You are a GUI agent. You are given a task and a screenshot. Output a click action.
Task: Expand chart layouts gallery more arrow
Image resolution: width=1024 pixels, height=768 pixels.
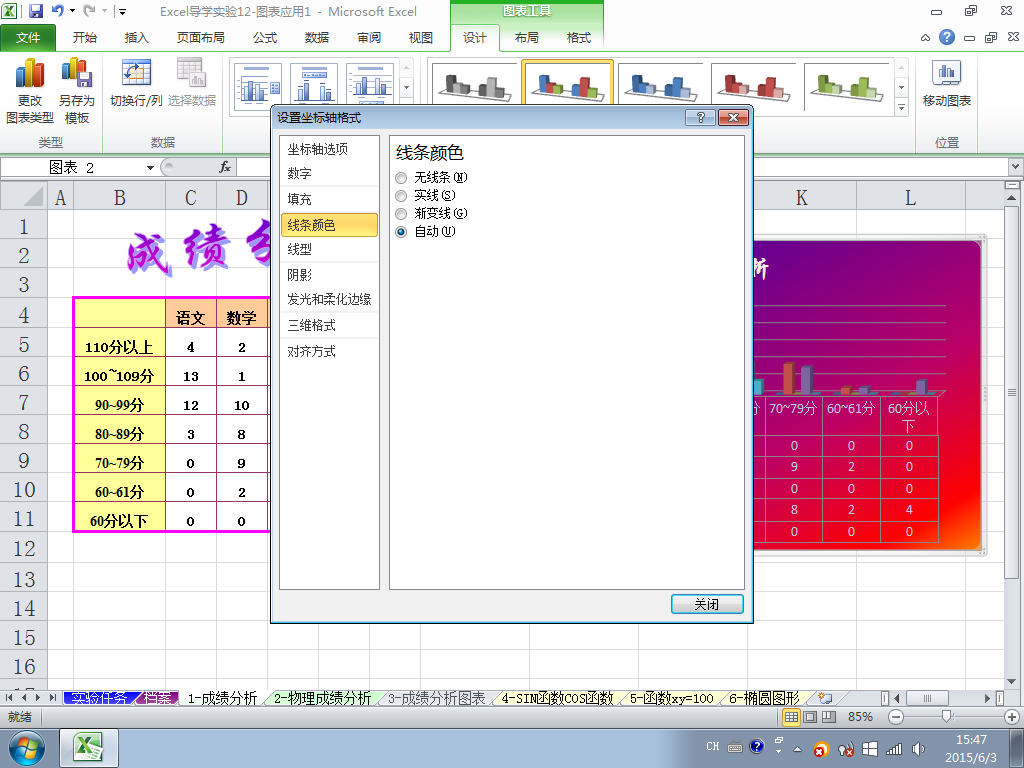pos(406,87)
